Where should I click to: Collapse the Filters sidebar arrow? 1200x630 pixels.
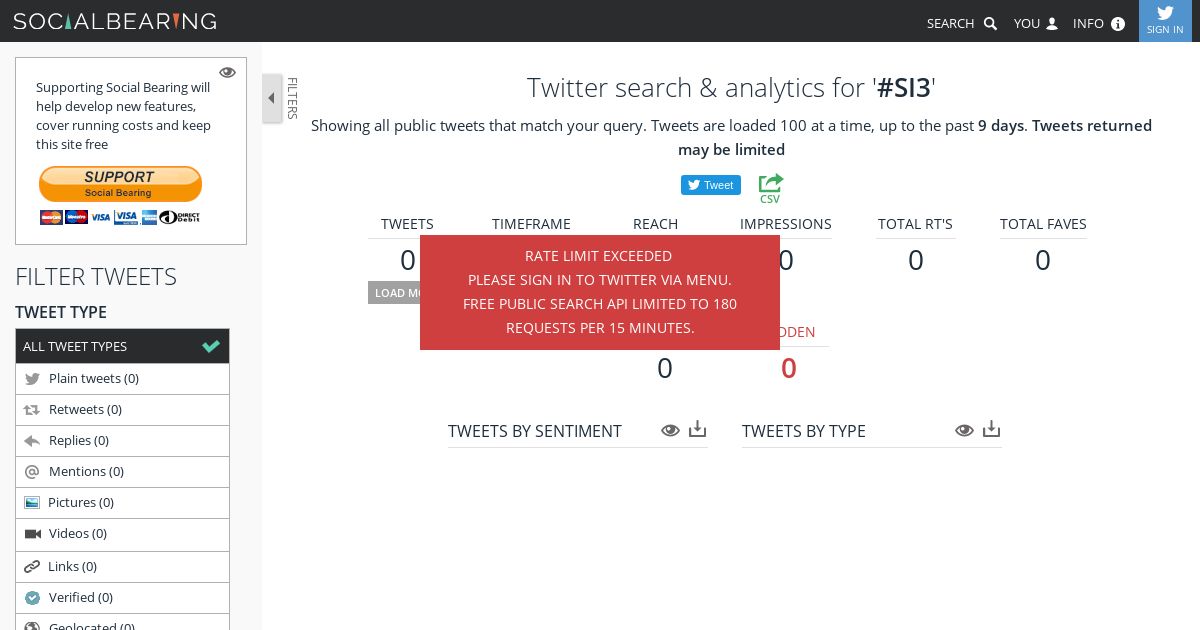[272, 98]
